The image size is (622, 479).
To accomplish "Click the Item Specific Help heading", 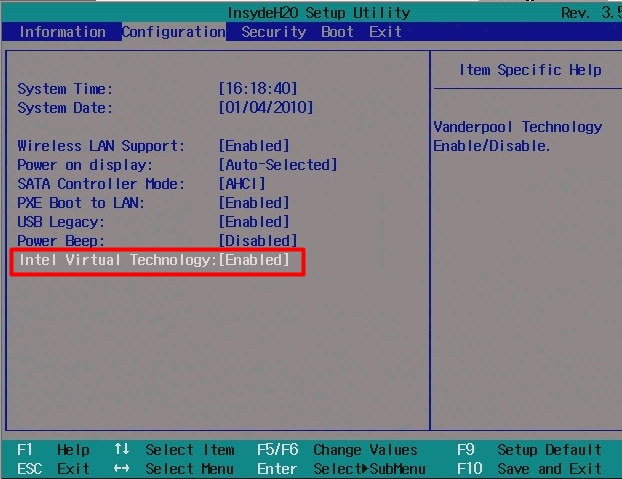I will pyautogui.click(x=530, y=70).
